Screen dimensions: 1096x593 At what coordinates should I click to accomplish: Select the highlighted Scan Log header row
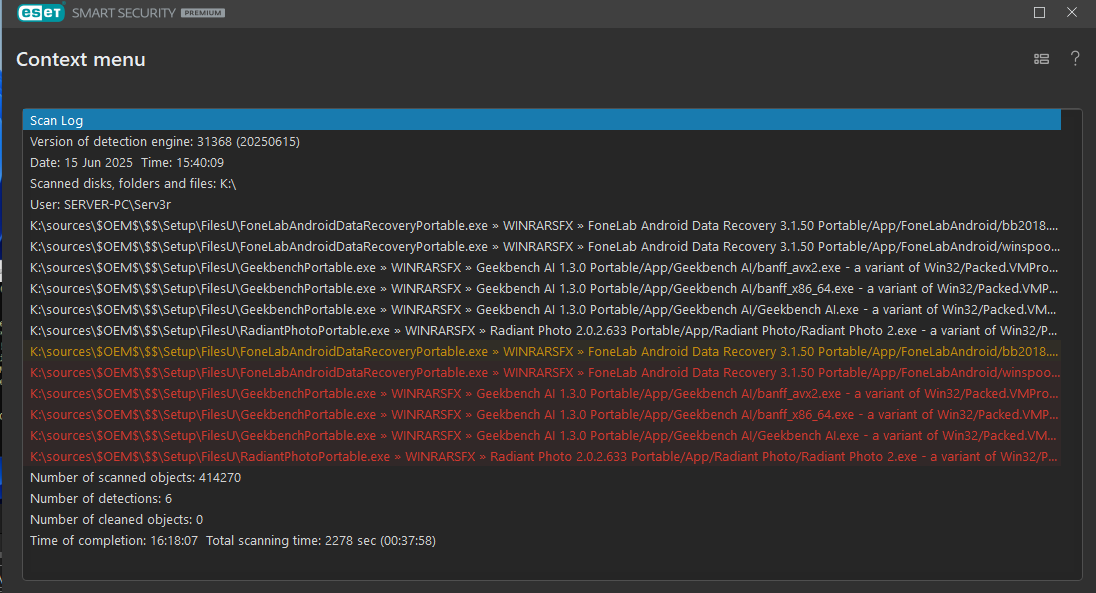pos(542,120)
